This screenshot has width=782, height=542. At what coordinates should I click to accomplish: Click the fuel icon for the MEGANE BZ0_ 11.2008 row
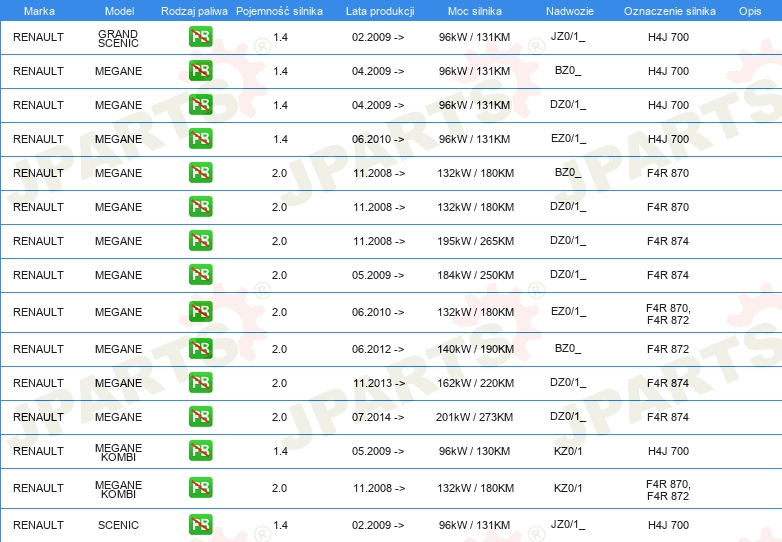pos(200,172)
